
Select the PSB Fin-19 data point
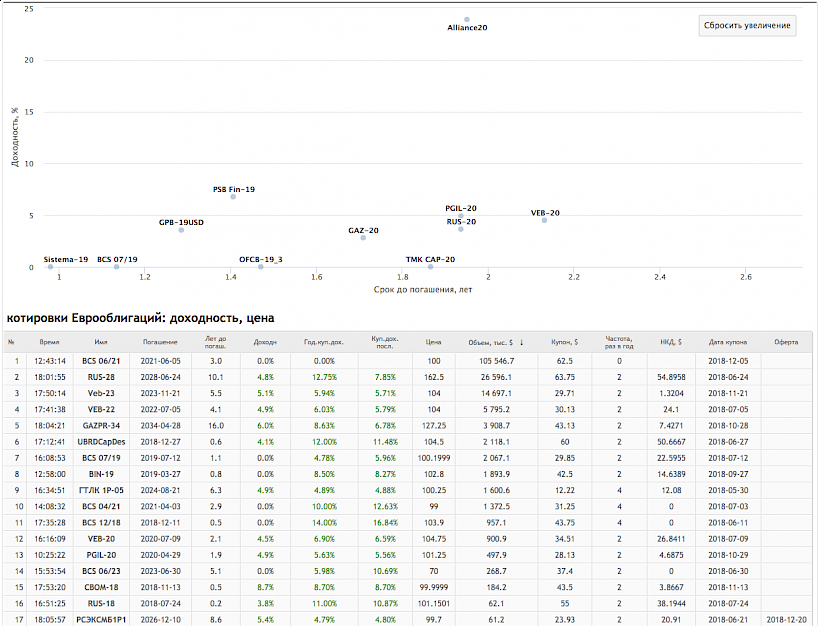click(x=233, y=197)
